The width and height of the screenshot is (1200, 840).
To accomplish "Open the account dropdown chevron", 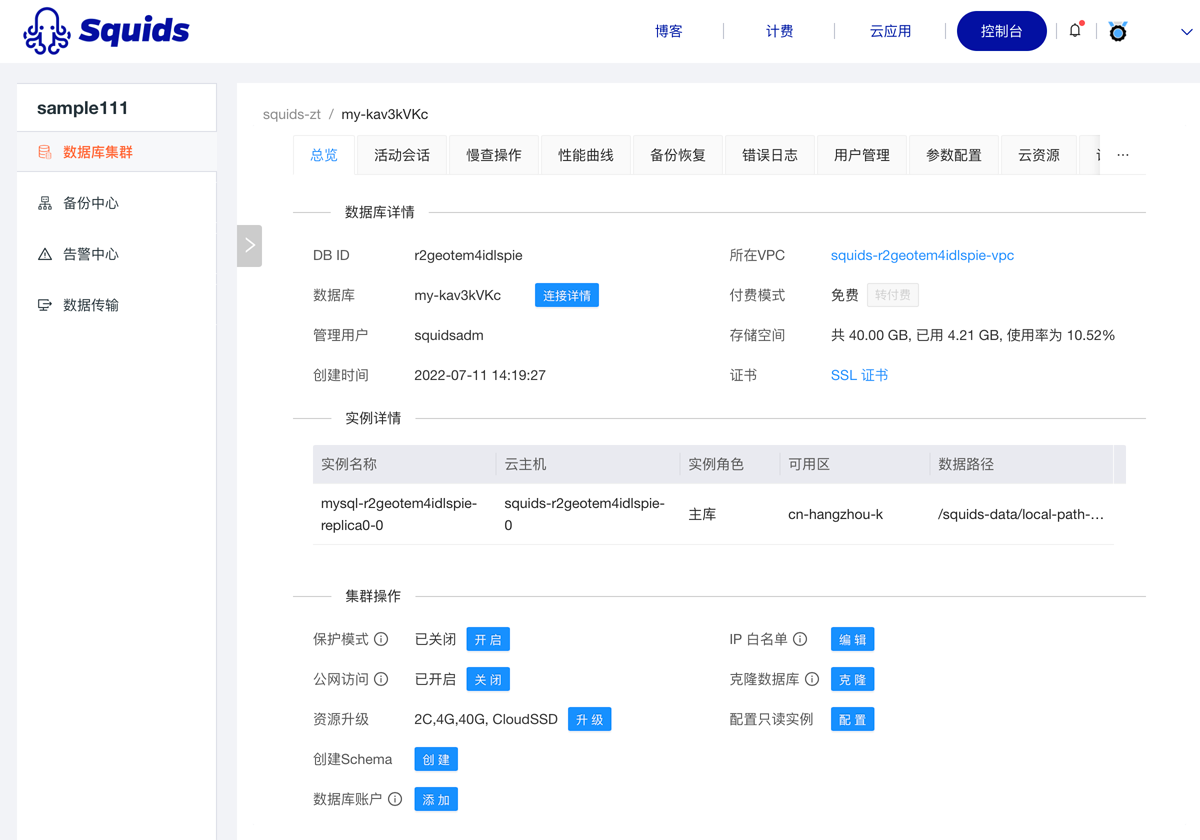I will pyautogui.click(x=1186, y=32).
